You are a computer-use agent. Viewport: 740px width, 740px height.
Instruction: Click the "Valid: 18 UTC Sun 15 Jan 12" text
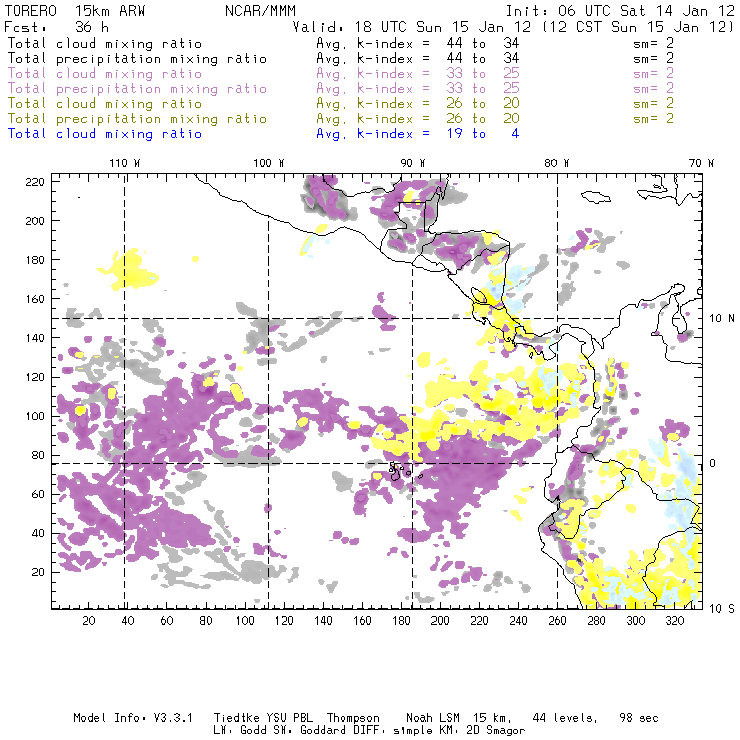412,27
